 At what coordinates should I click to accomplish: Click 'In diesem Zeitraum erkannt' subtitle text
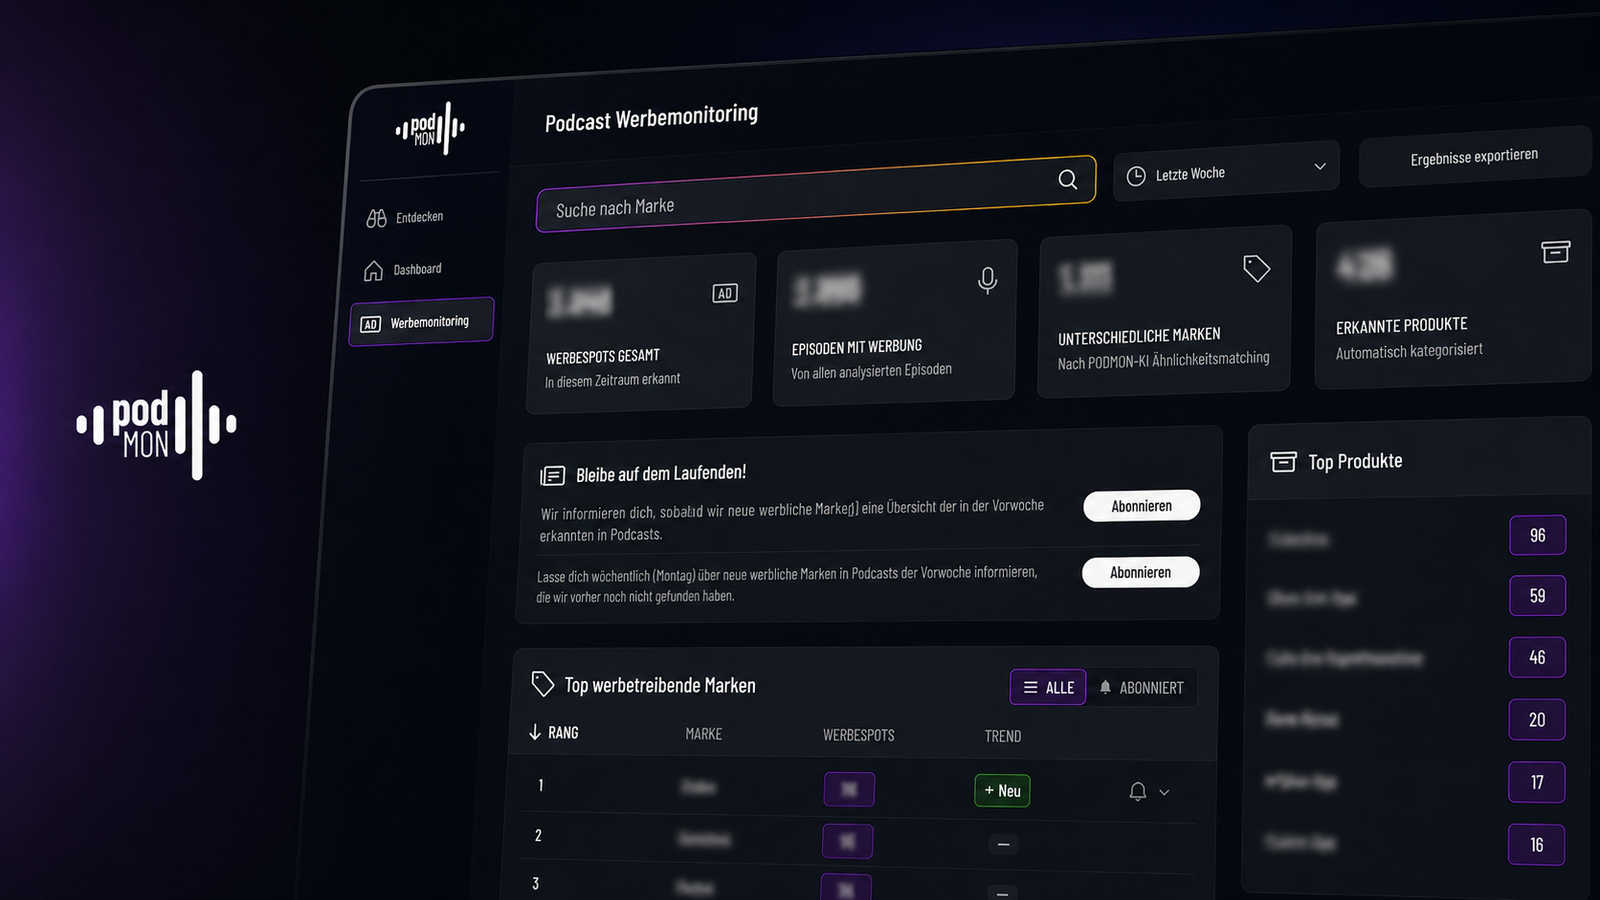tap(612, 380)
